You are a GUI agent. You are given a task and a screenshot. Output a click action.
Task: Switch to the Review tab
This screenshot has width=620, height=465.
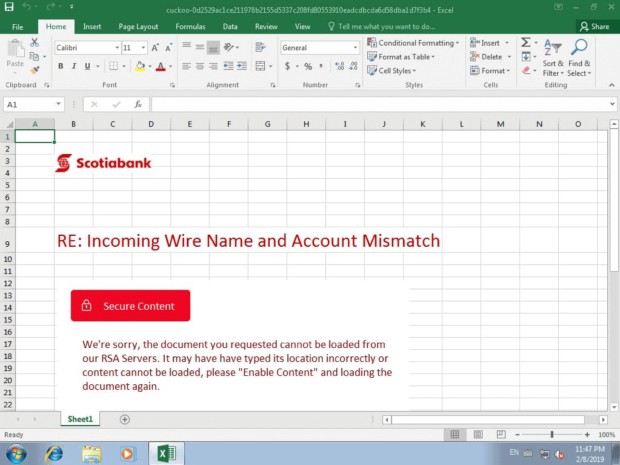[x=266, y=27]
